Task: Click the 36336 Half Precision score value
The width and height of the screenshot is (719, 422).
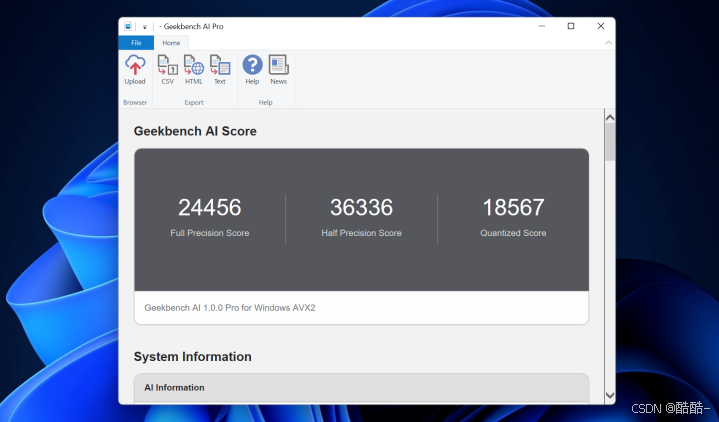Action: (x=361, y=207)
